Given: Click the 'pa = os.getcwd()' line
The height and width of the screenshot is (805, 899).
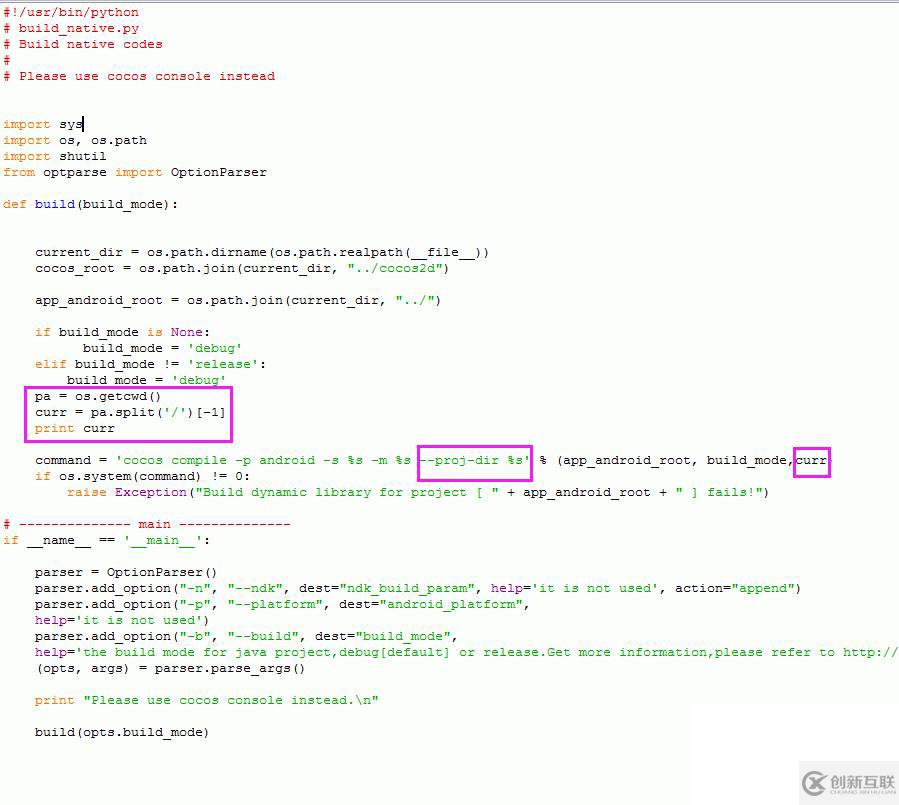Looking at the screenshot, I should pyautogui.click(x=98, y=397).
